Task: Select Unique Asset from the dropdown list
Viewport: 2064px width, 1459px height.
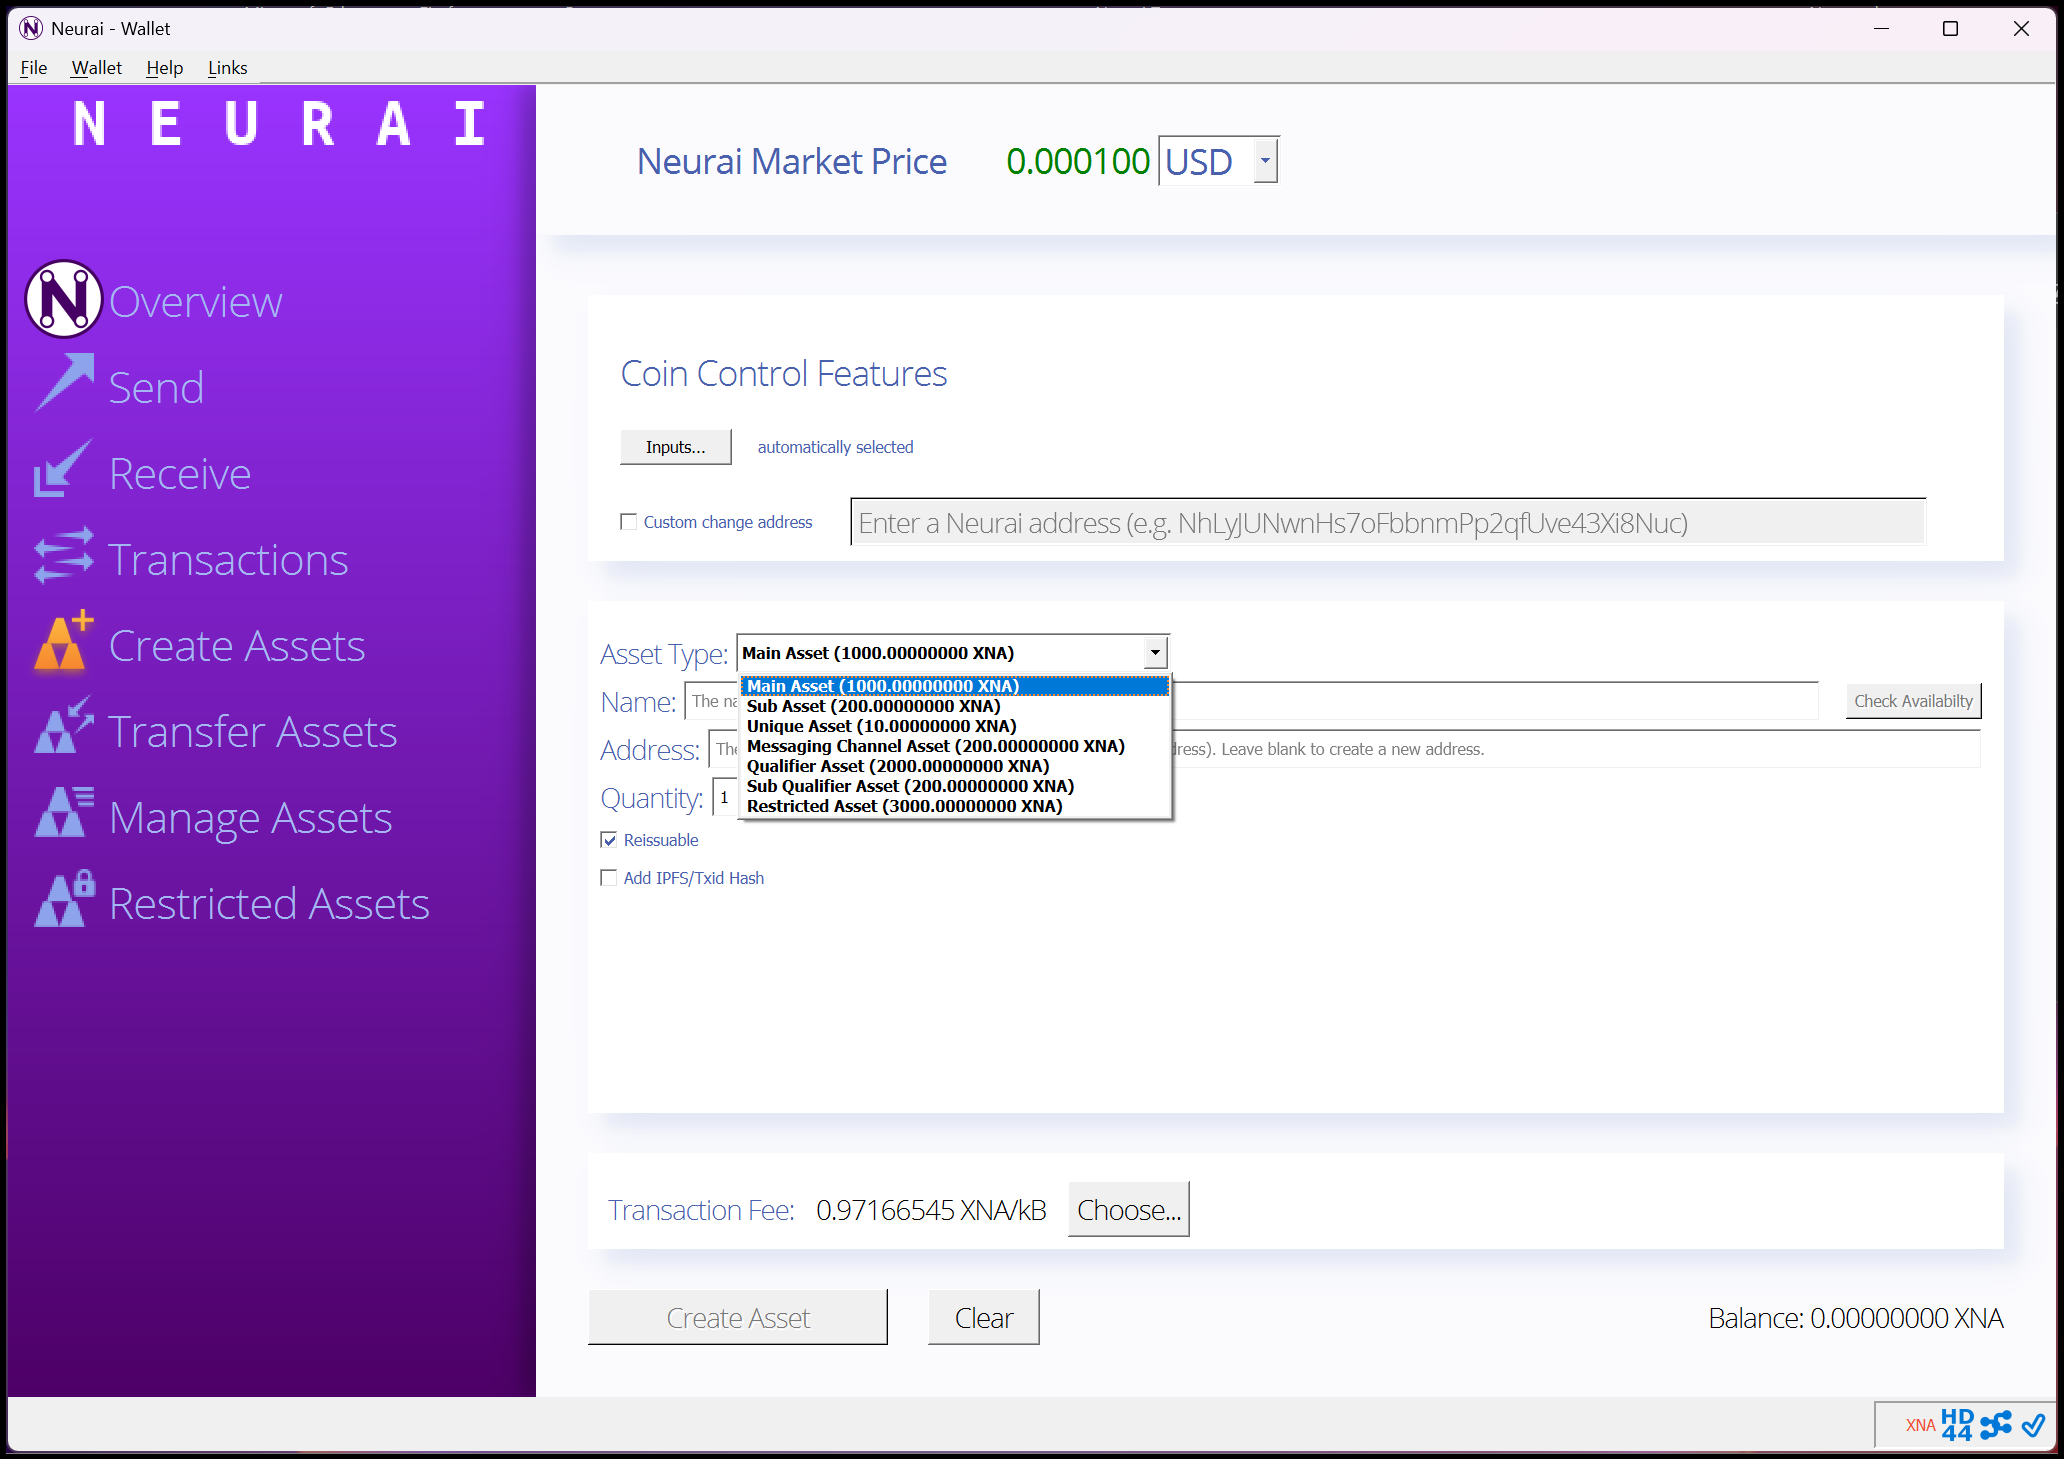Action: click(x=880, y=725)
